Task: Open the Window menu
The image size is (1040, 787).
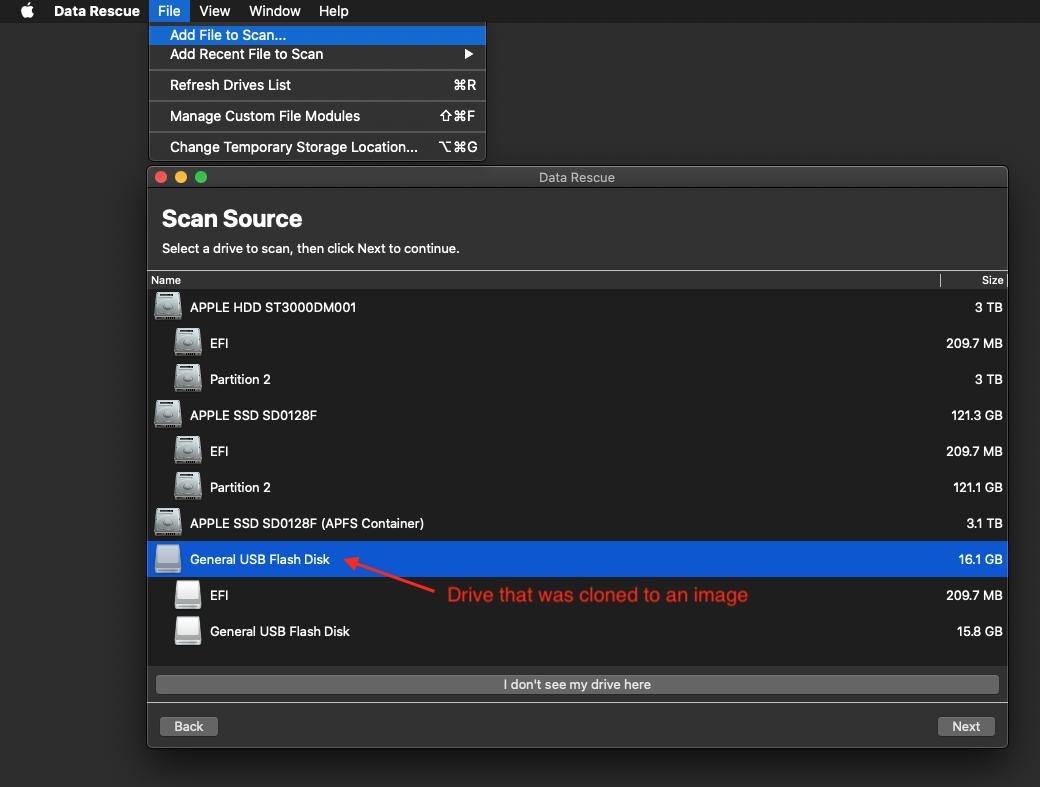Action: click(x=274, y=11)
